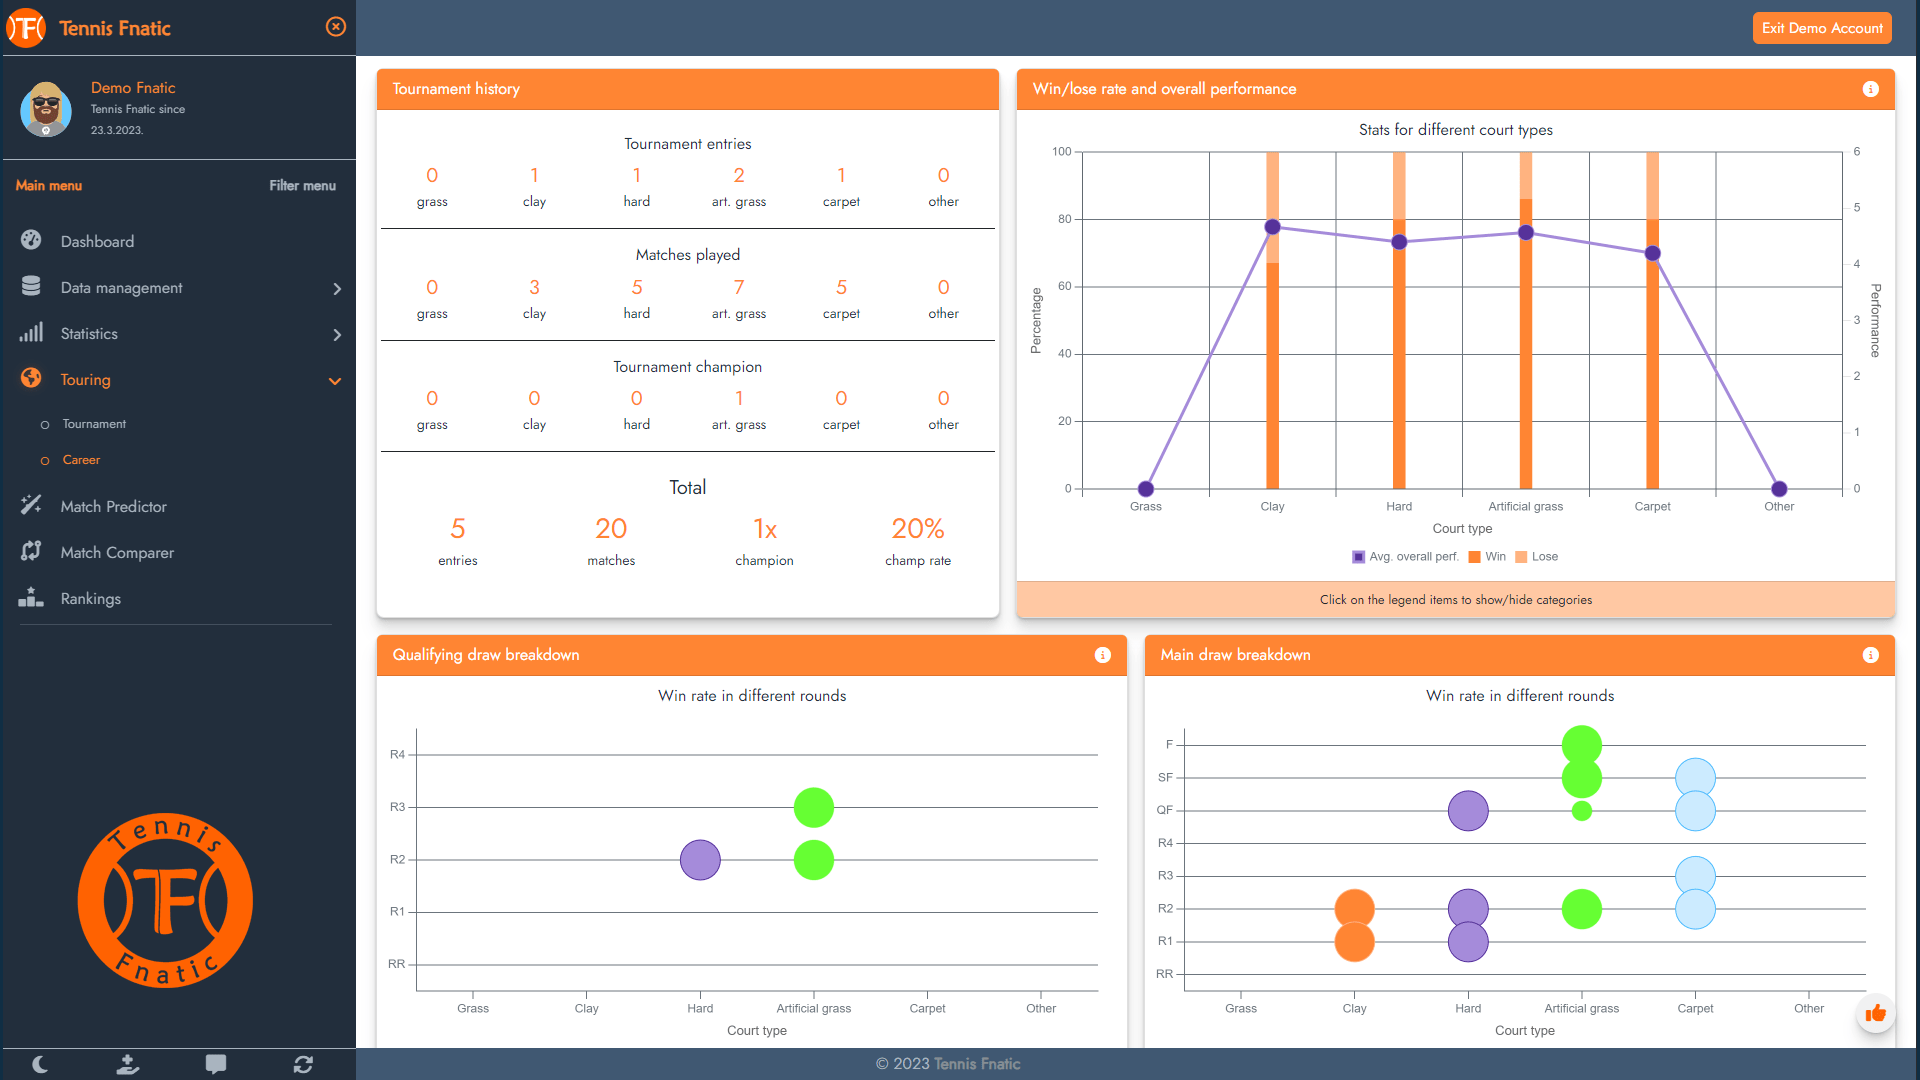Click the Match Predictor magic wand icon
Image resolution: width=1920 pixels, height=1080 pixels.
[x=31, y=505]
